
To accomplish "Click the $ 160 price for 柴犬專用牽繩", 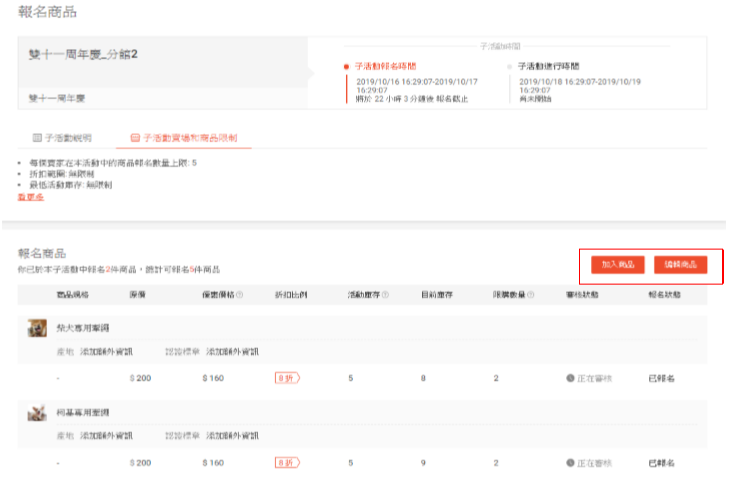I will point(213,378).
